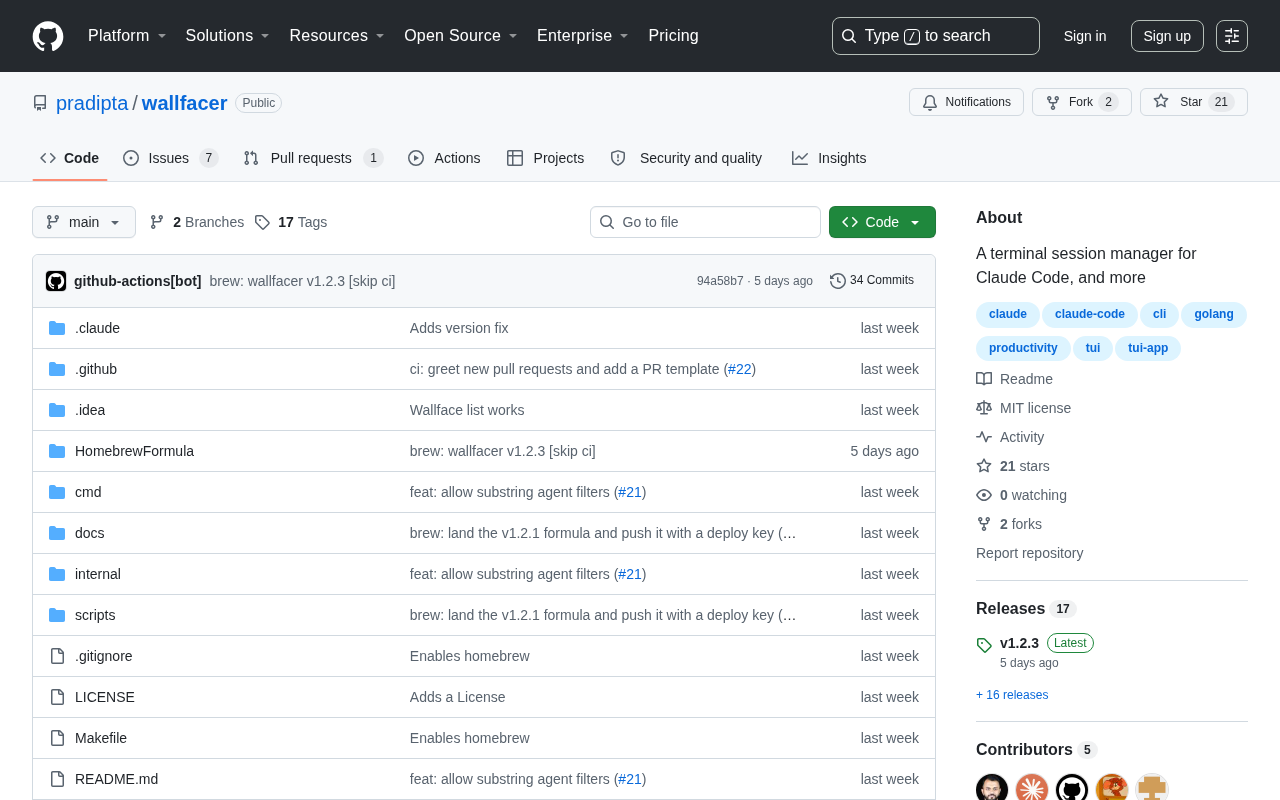Open the appearance settings icon button
The image size is (1280, 800).
coord(1232,36)
